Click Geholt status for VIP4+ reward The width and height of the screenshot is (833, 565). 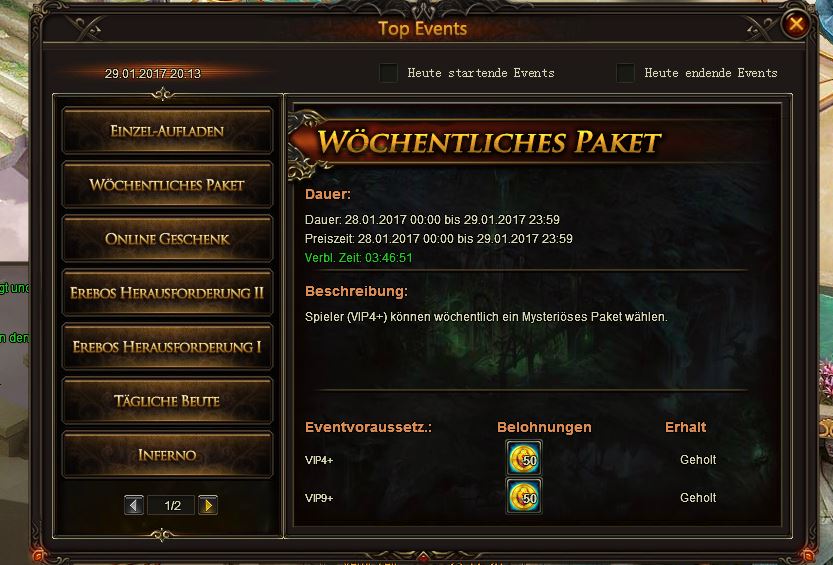[x=698, y=459]
